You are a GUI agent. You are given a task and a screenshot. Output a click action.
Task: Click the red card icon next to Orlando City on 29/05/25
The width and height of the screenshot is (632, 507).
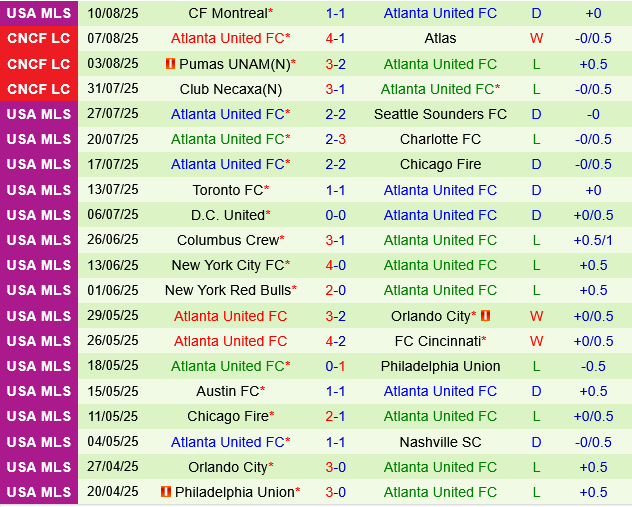[485, 316]
